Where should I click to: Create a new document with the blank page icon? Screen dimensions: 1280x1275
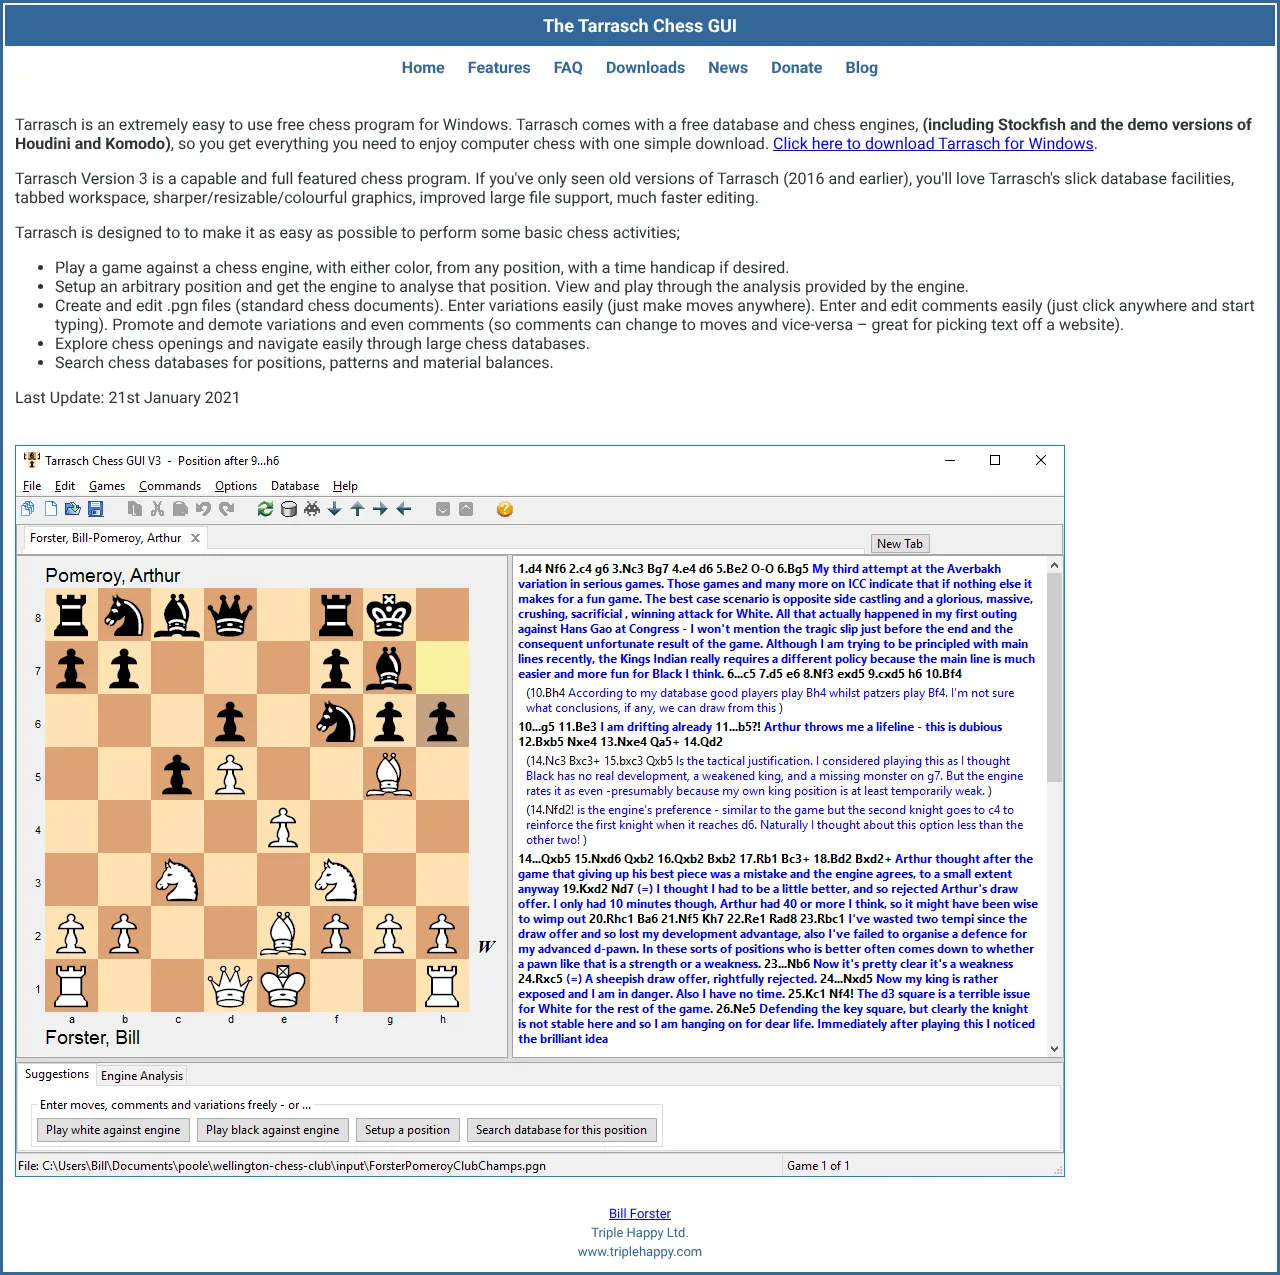click(50, 509)
